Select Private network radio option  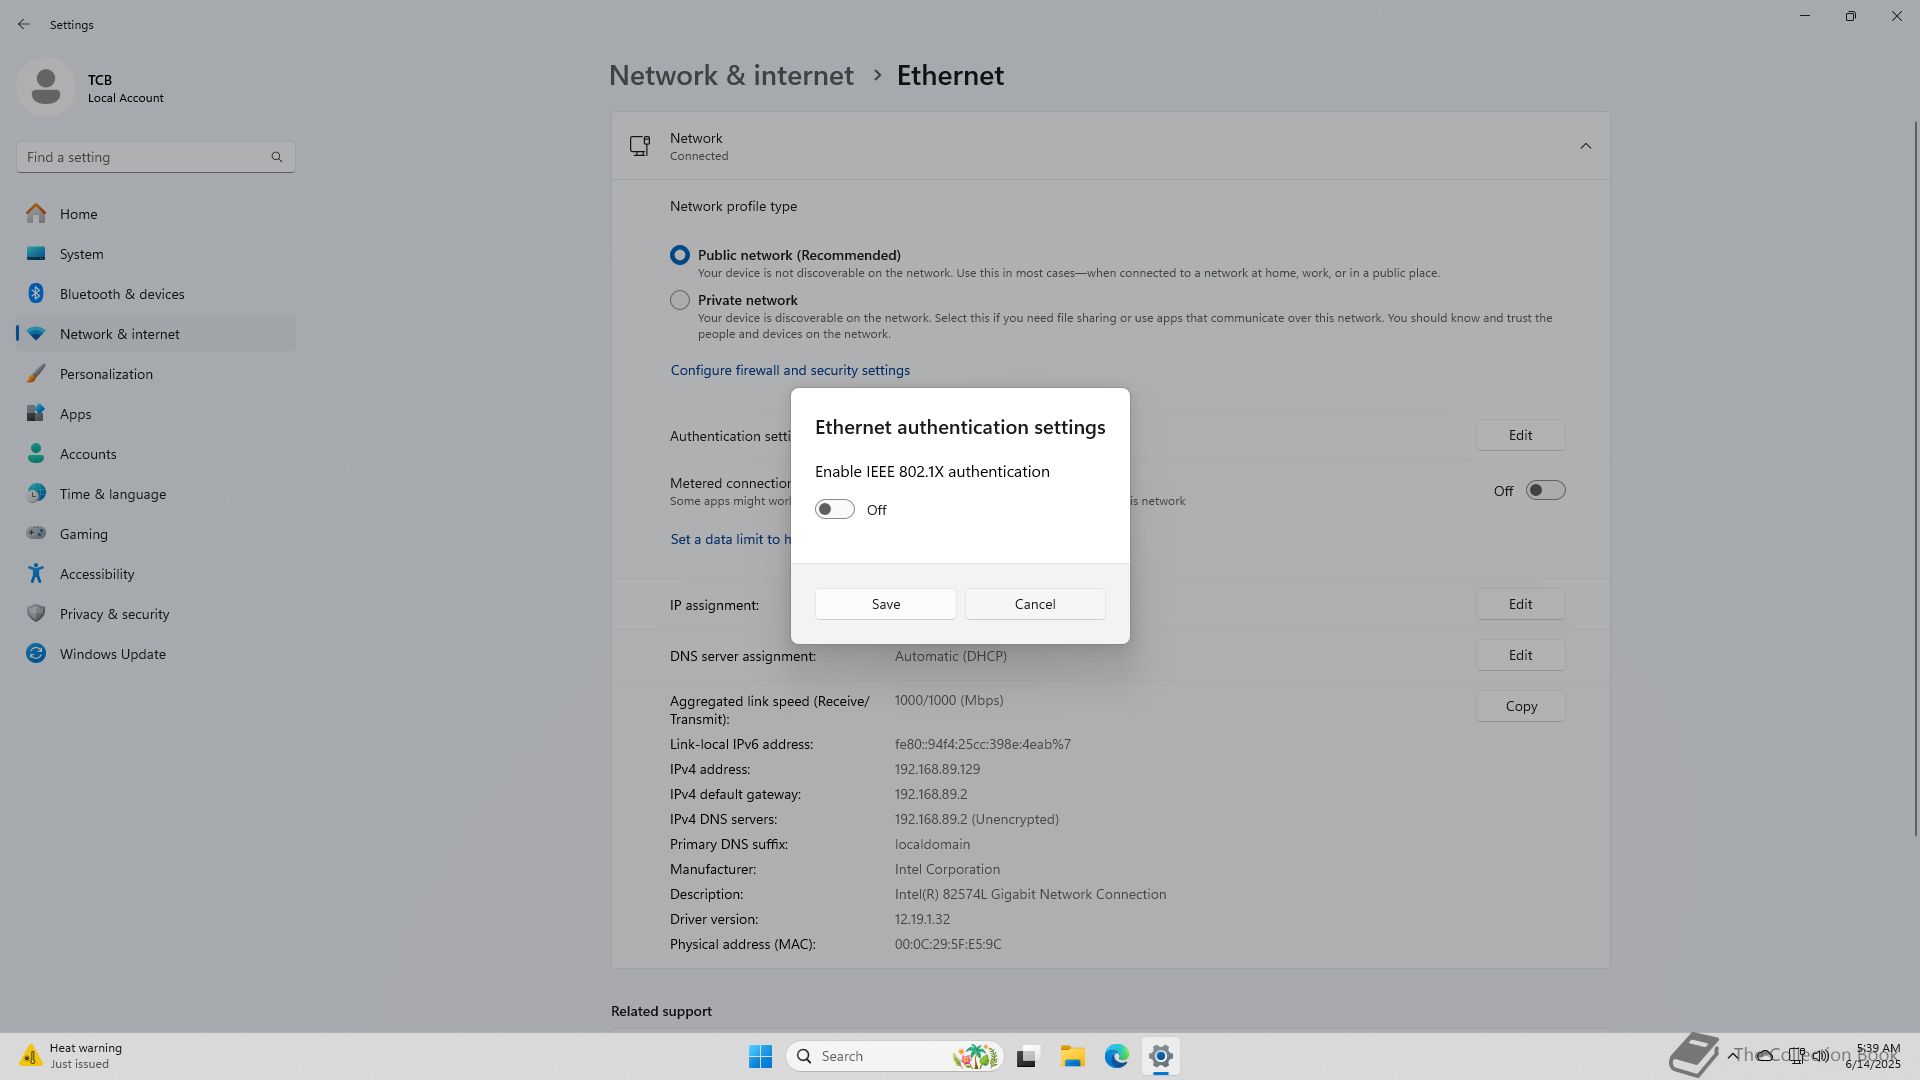pos(680,300)
